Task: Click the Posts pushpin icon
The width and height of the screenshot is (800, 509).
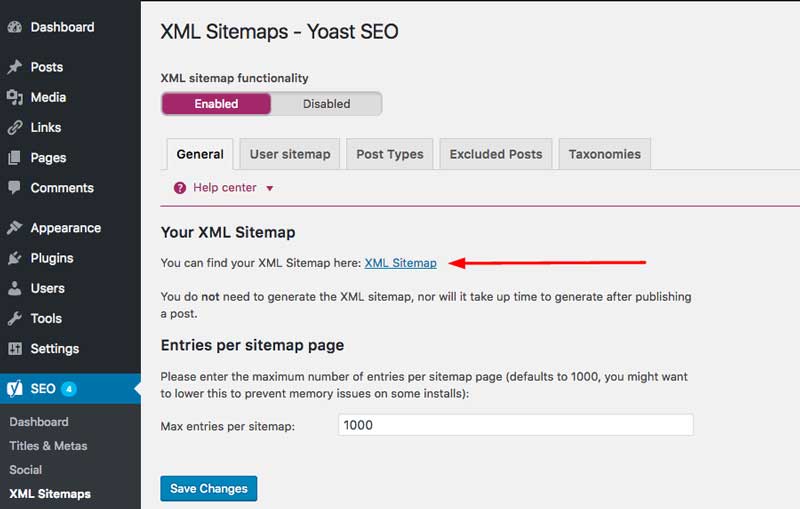Action: (14, 67)
